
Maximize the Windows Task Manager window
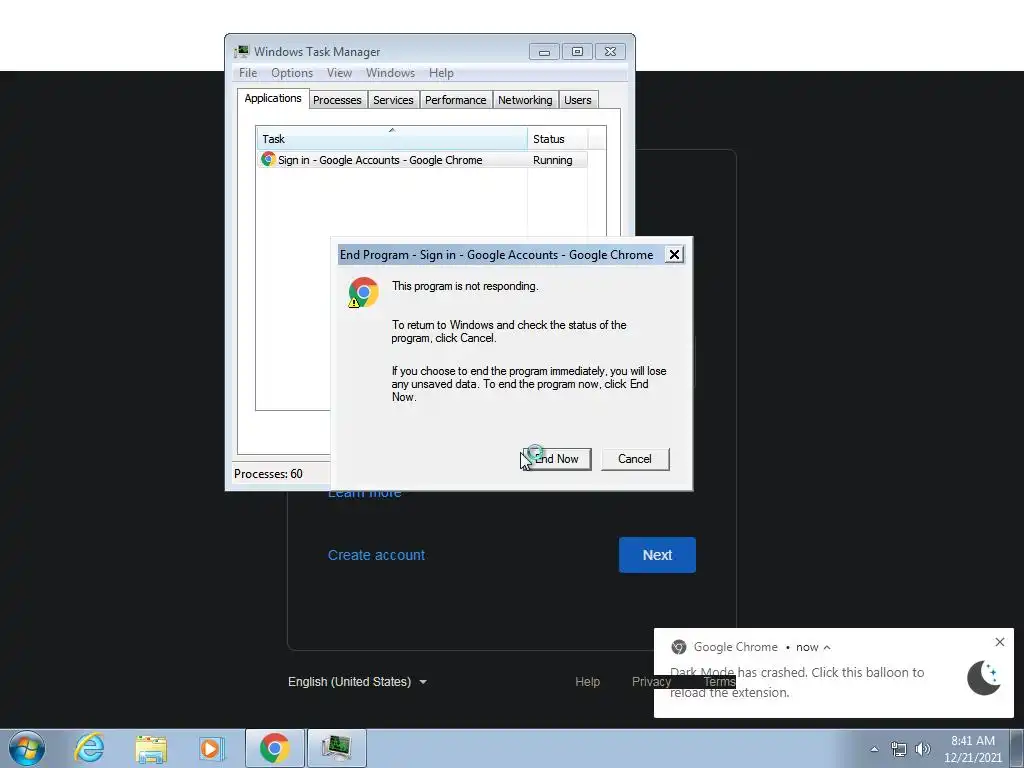[577, 52]
